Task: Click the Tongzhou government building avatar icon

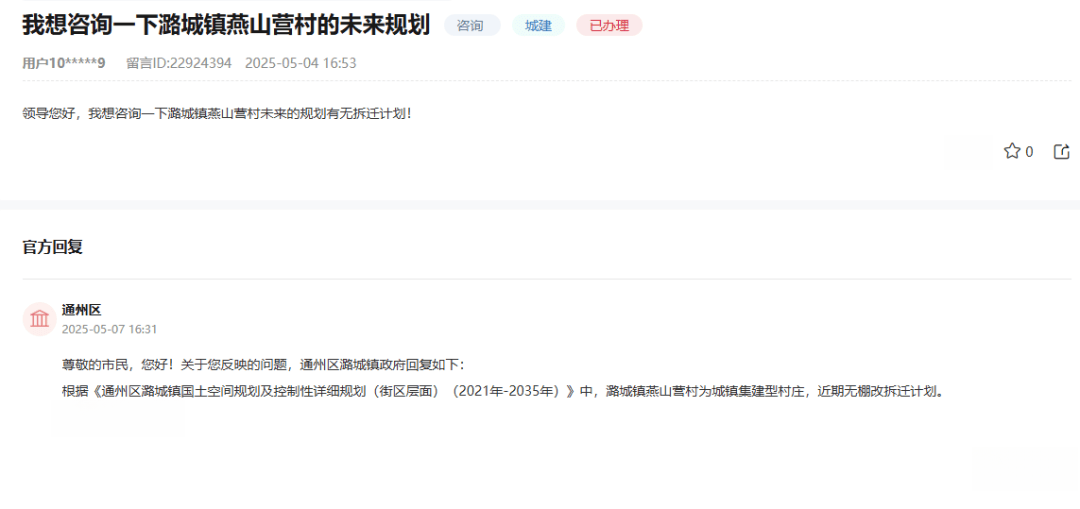Action: [39, 319]
